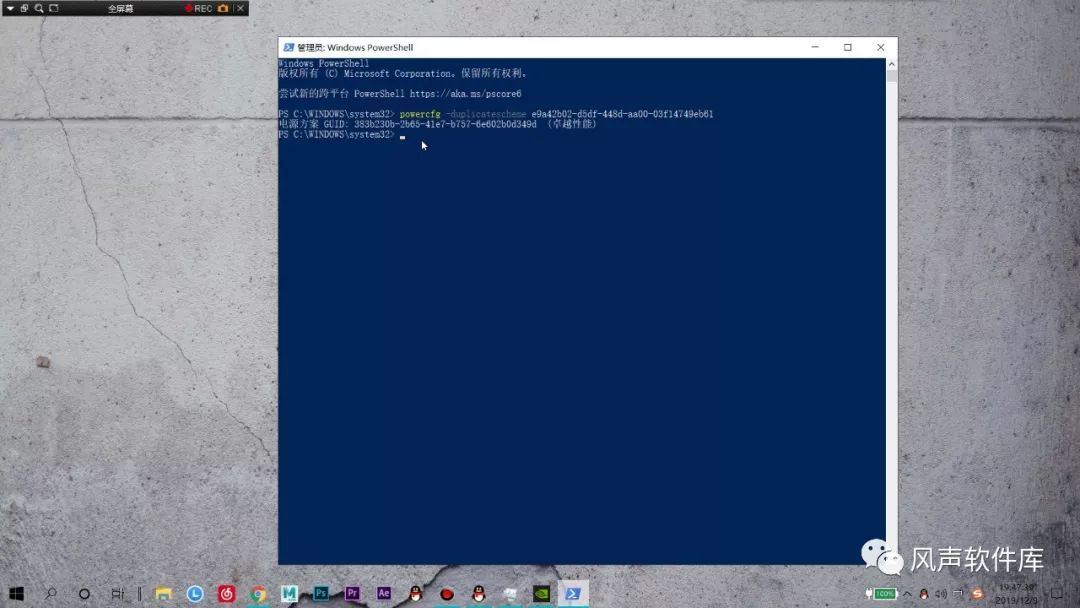
Task: Expand hidden tray icons with the chevron
Action: (x=907, y=593)
